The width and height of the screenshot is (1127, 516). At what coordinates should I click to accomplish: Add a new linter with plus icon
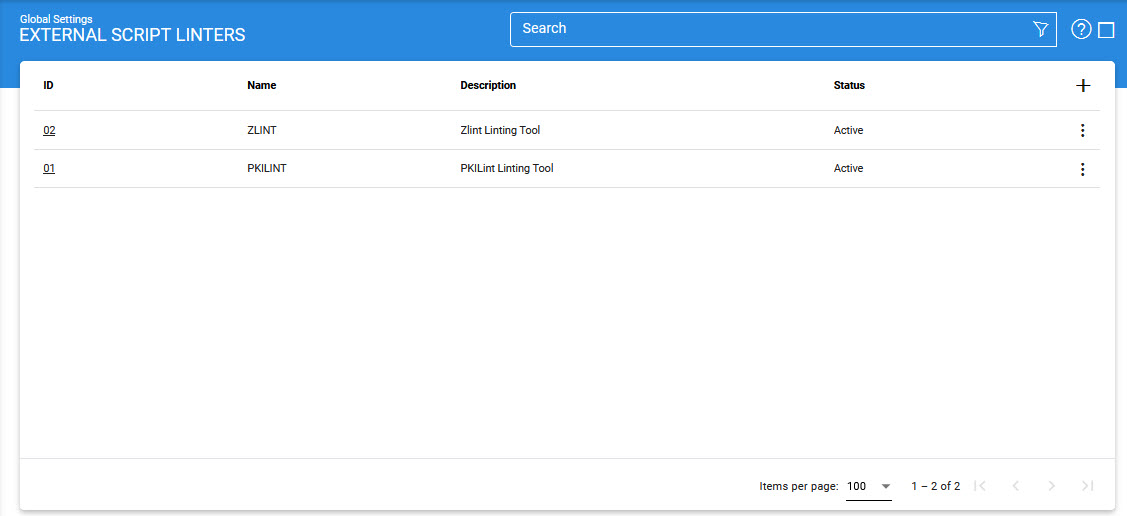pyautogui.click(x=1082, y=86)
